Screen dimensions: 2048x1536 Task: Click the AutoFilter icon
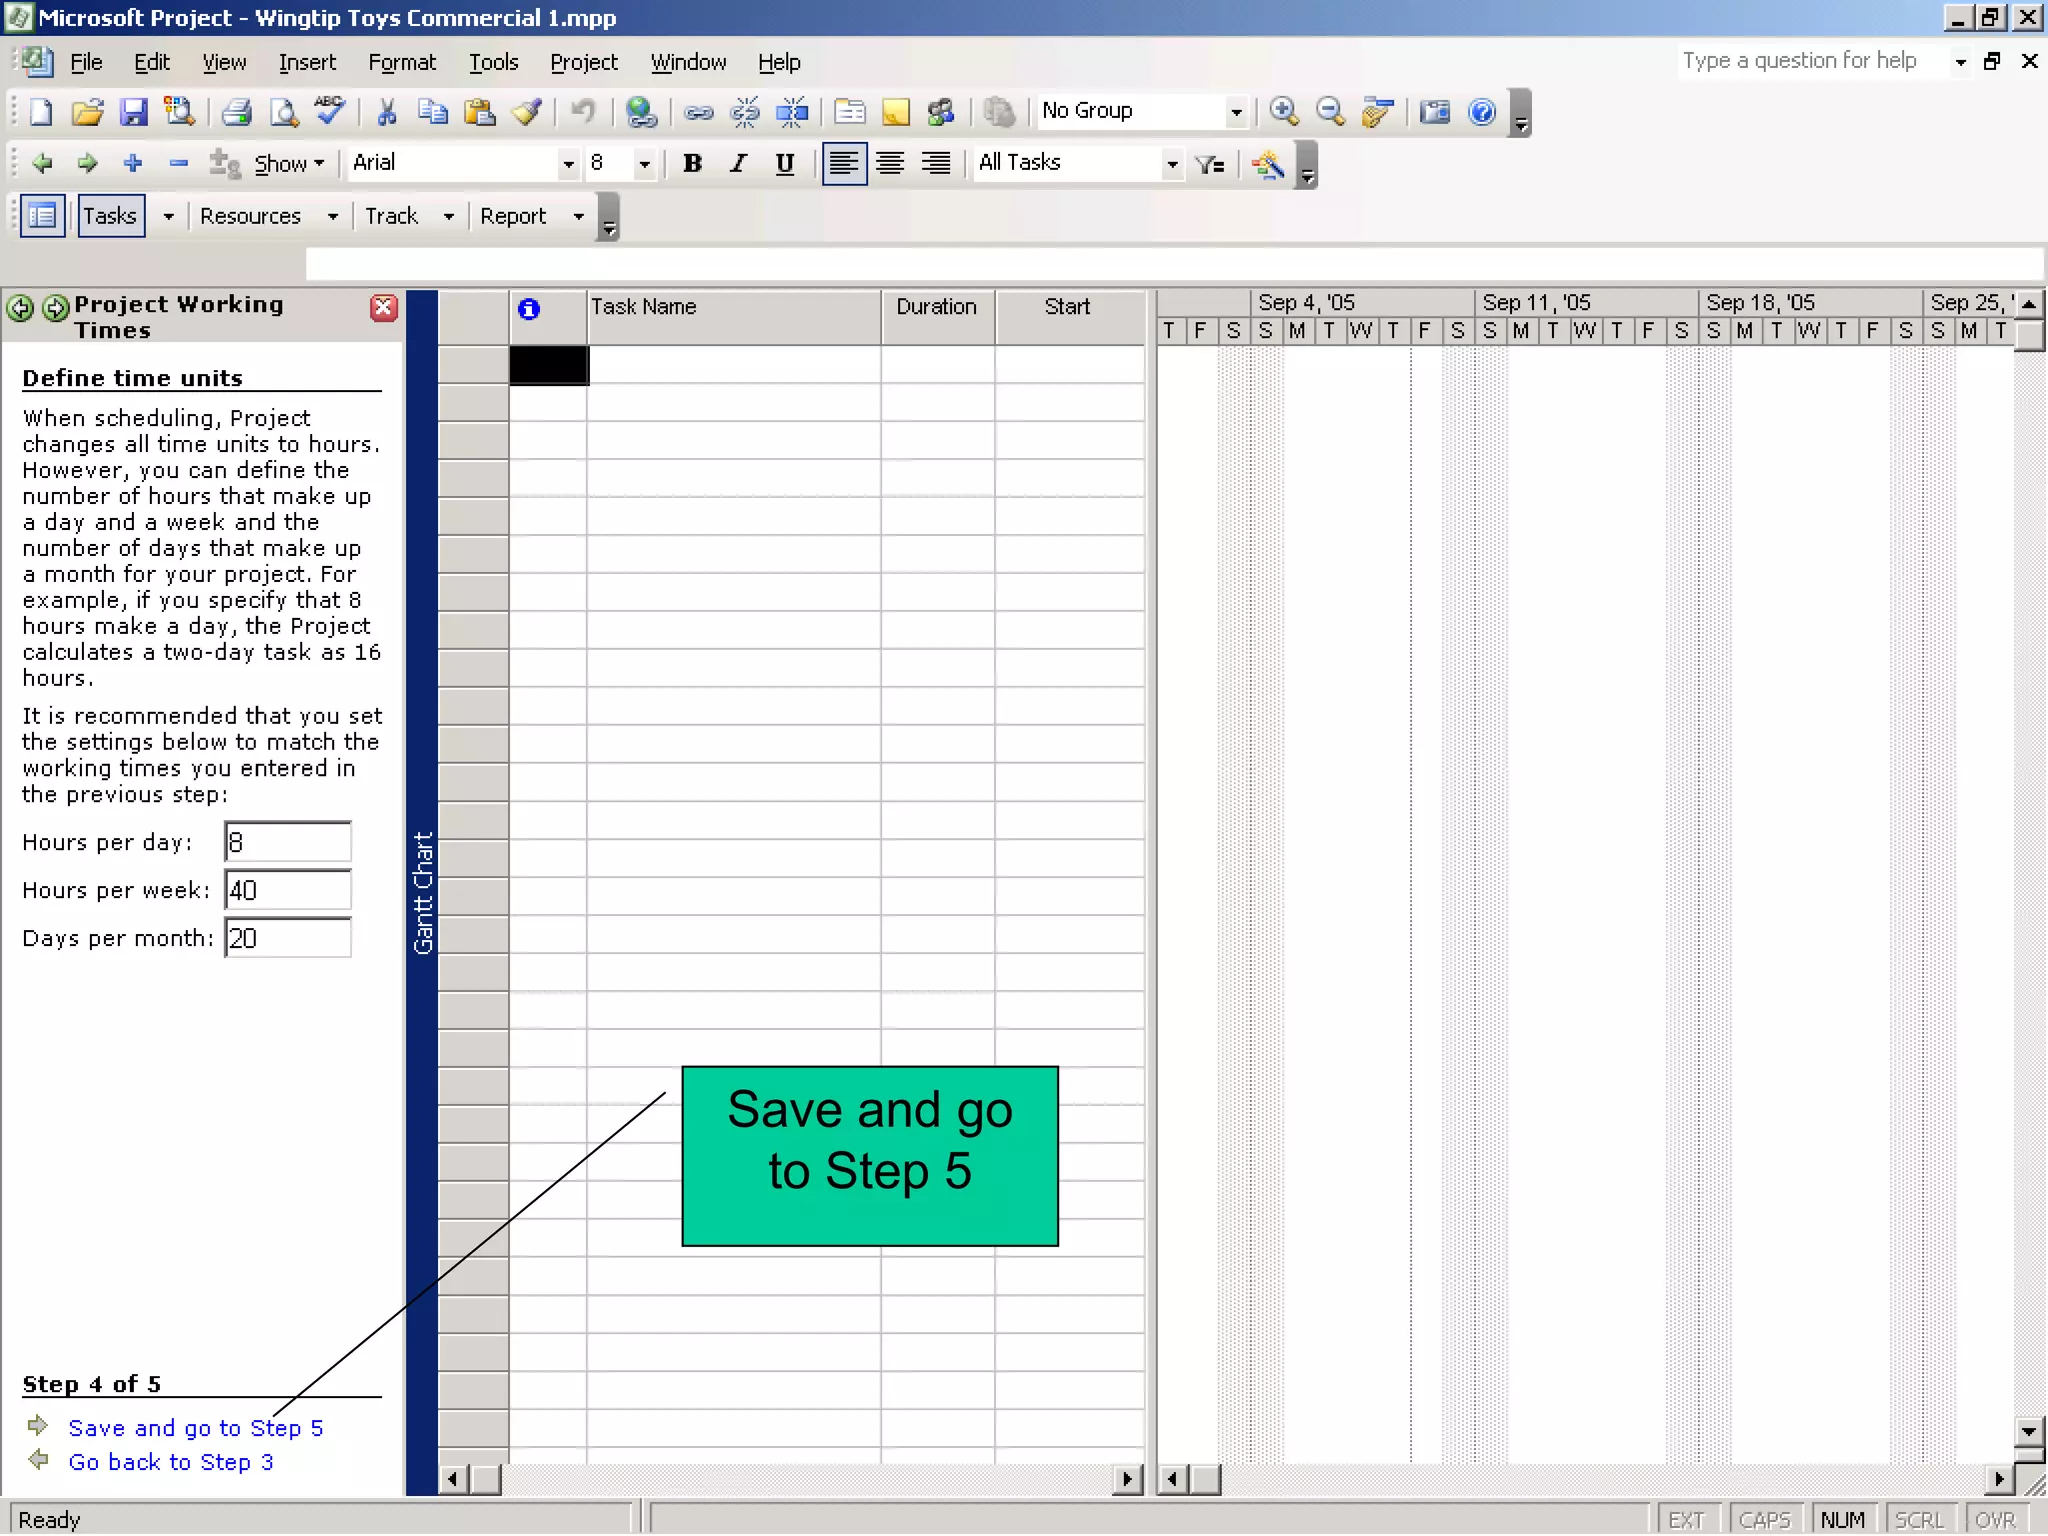click(x=1210, y=164)
